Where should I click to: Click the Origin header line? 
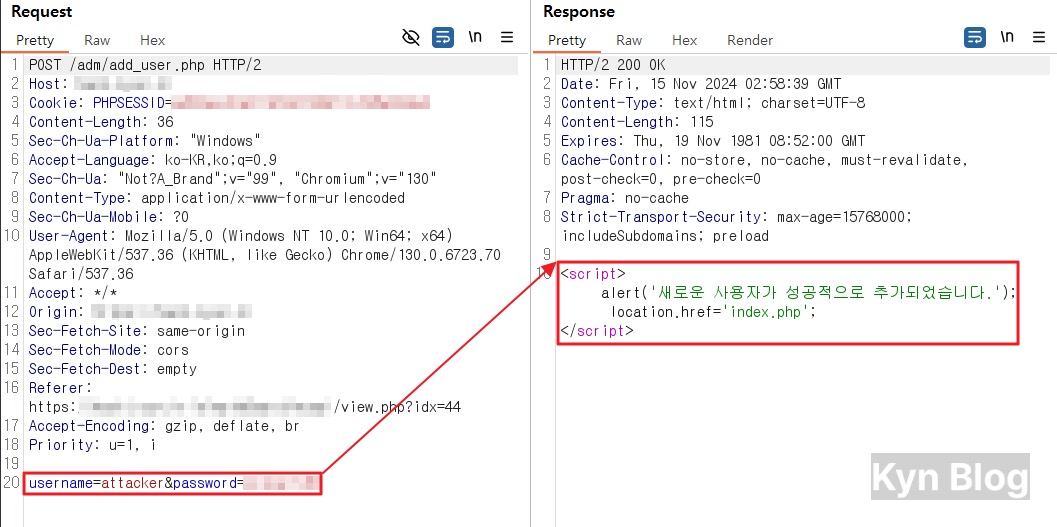(x=140, y=312)
